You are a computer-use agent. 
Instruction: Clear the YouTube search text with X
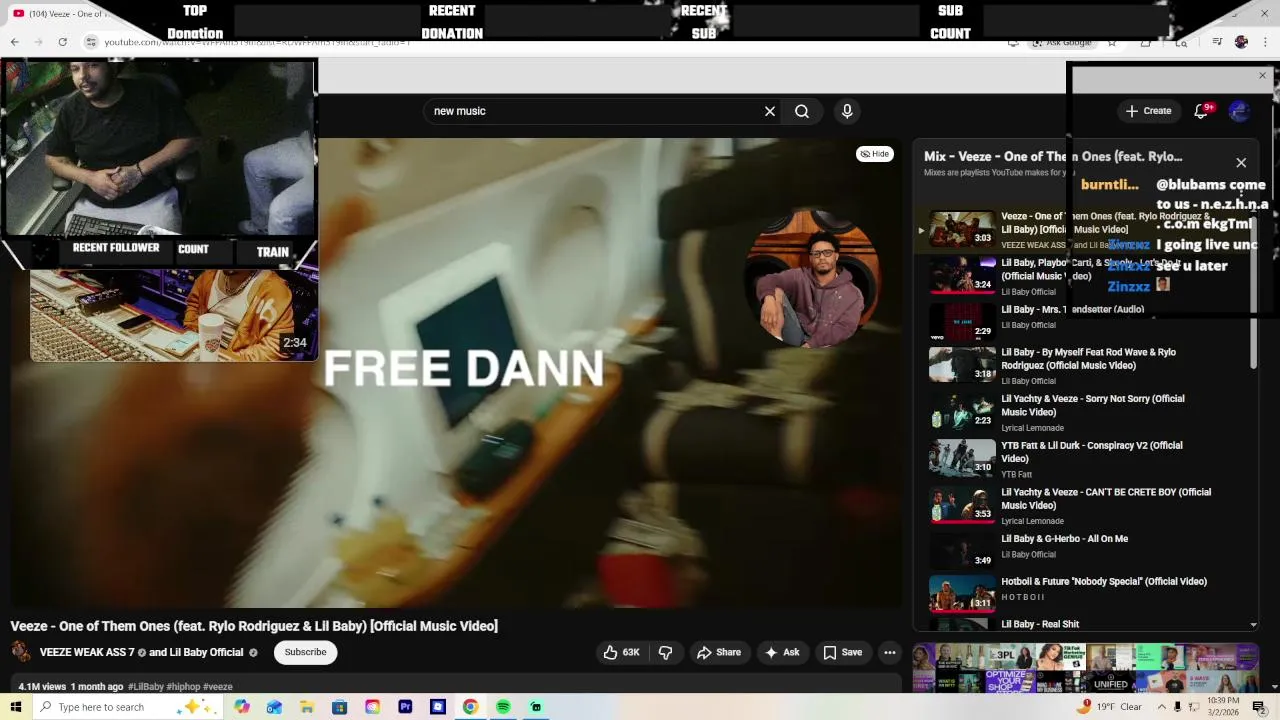770,111
